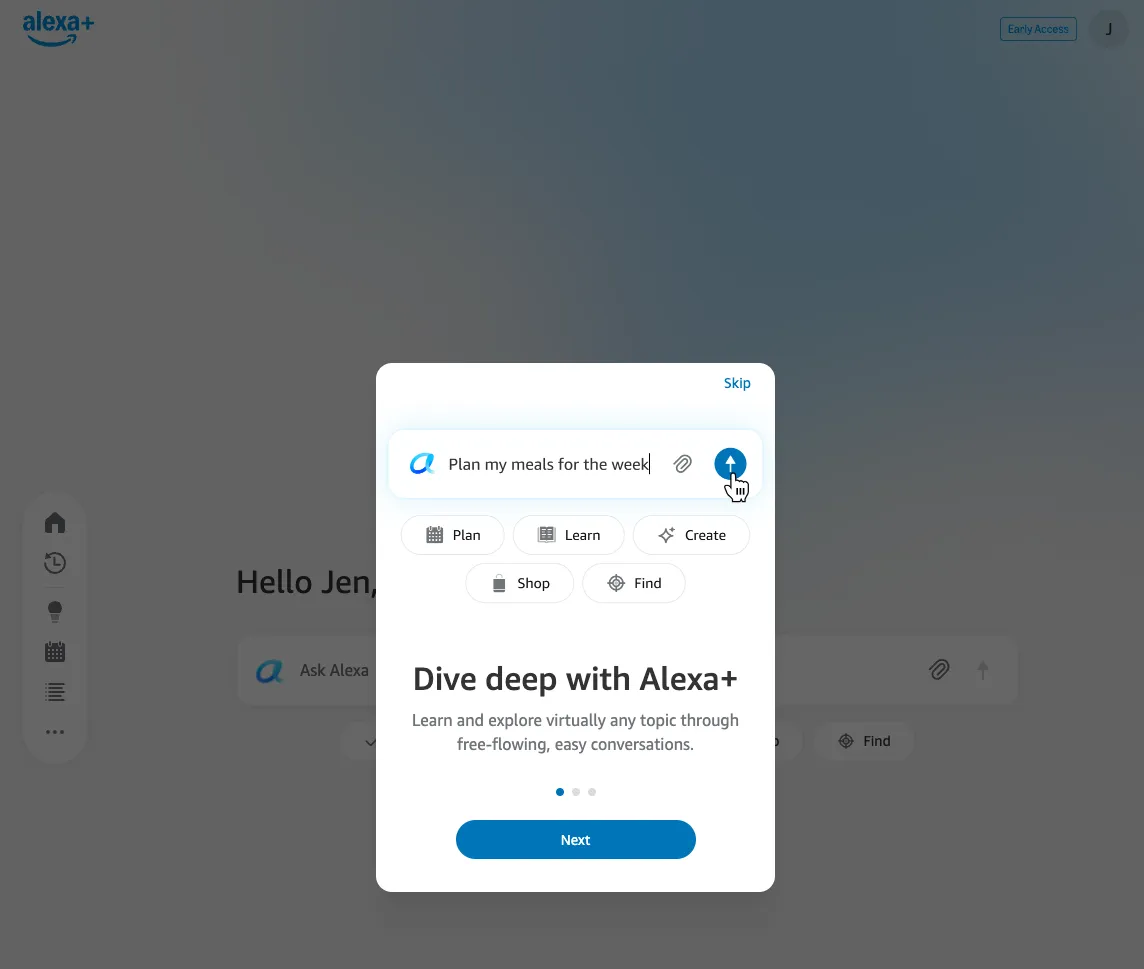Open the calendar icon in sidebar
The image size is (1144, 969).
coord(55,652)
